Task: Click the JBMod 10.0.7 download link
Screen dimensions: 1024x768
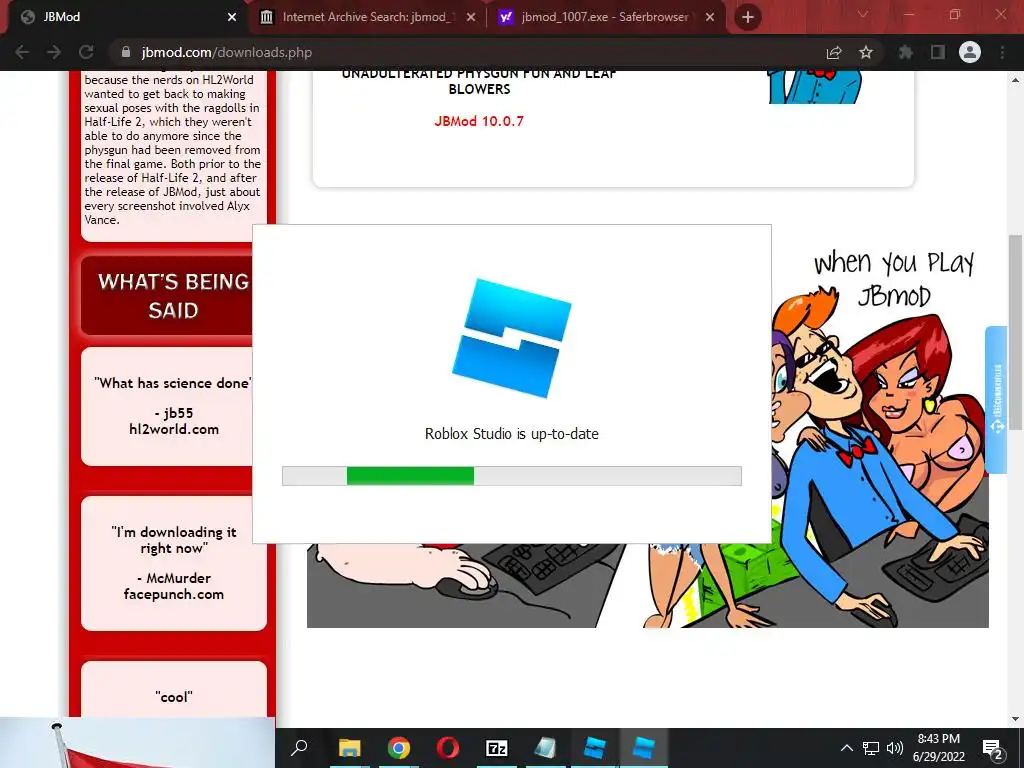Action: coord(479,121)
